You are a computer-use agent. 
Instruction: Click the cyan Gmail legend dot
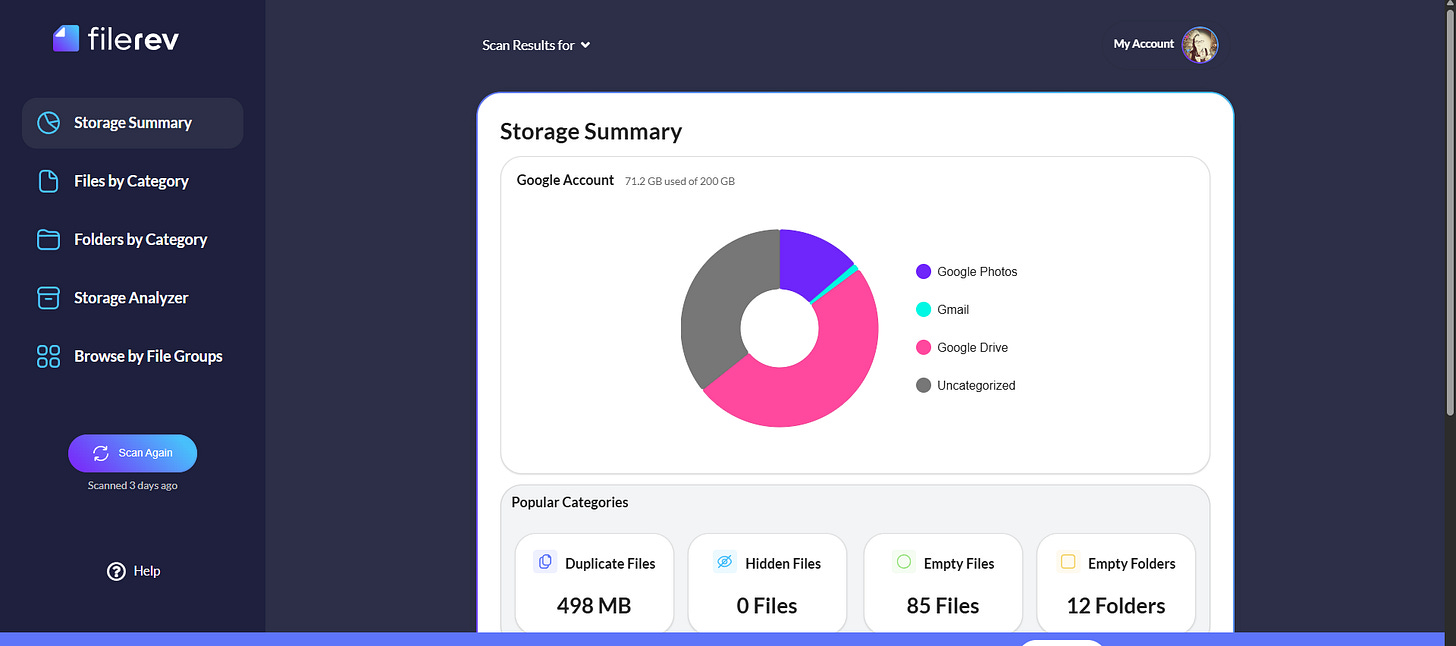tap(924, 310)
